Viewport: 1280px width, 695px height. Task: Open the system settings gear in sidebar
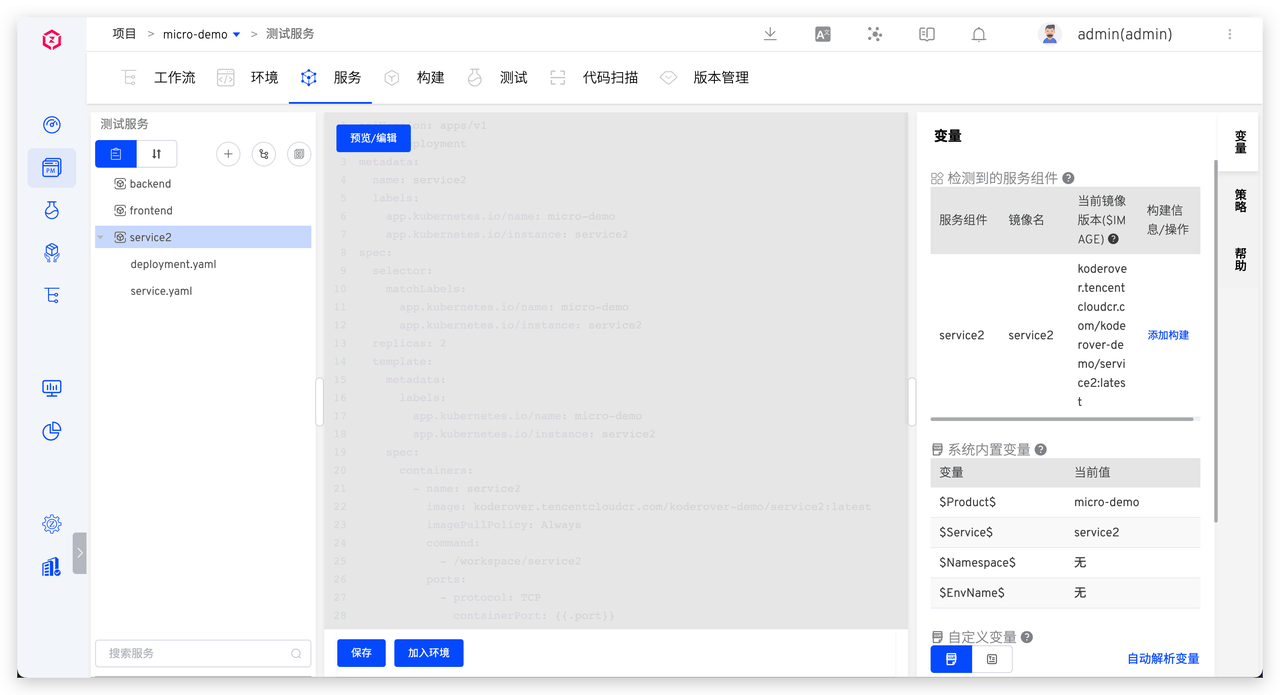52,524
